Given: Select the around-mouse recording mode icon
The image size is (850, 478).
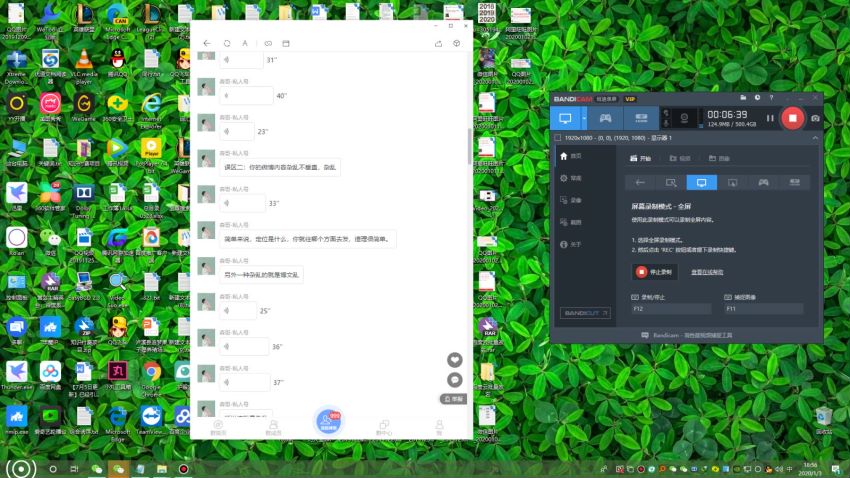Looking at the screenshot, I should 732,183.
